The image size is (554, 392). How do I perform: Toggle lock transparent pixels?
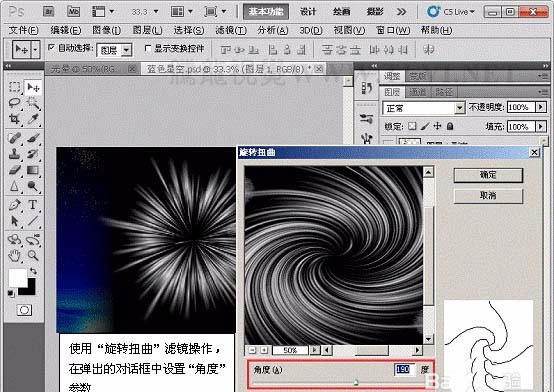(x=412, y=126)
